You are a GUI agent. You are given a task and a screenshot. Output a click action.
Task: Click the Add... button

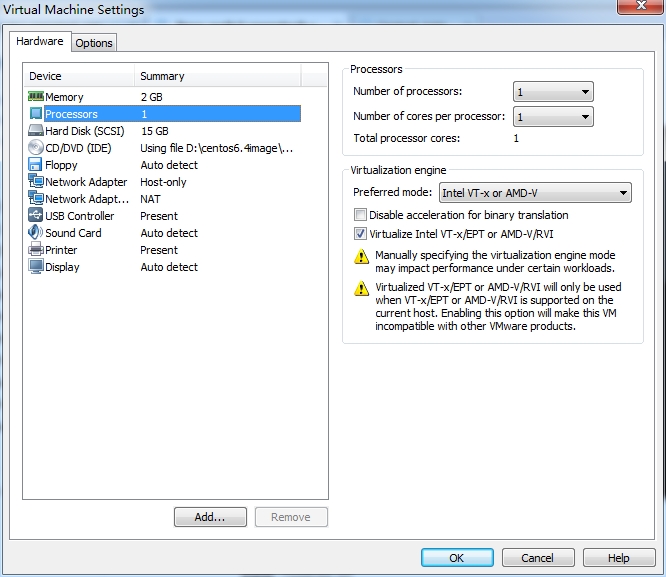click(210, 517)
